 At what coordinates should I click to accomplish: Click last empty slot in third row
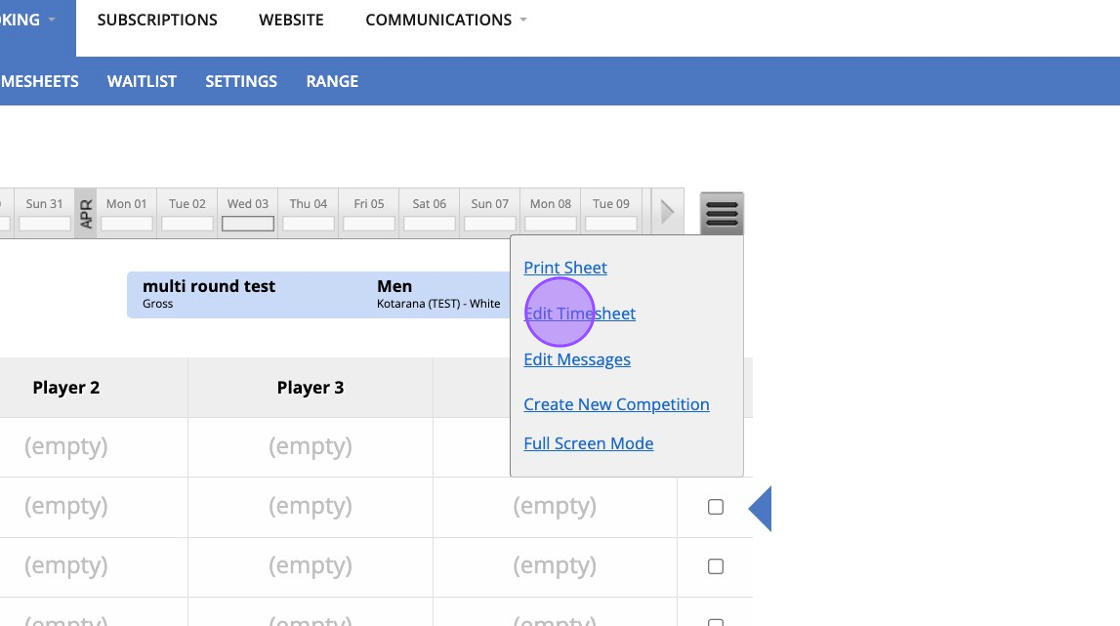[x=554, y=566]
